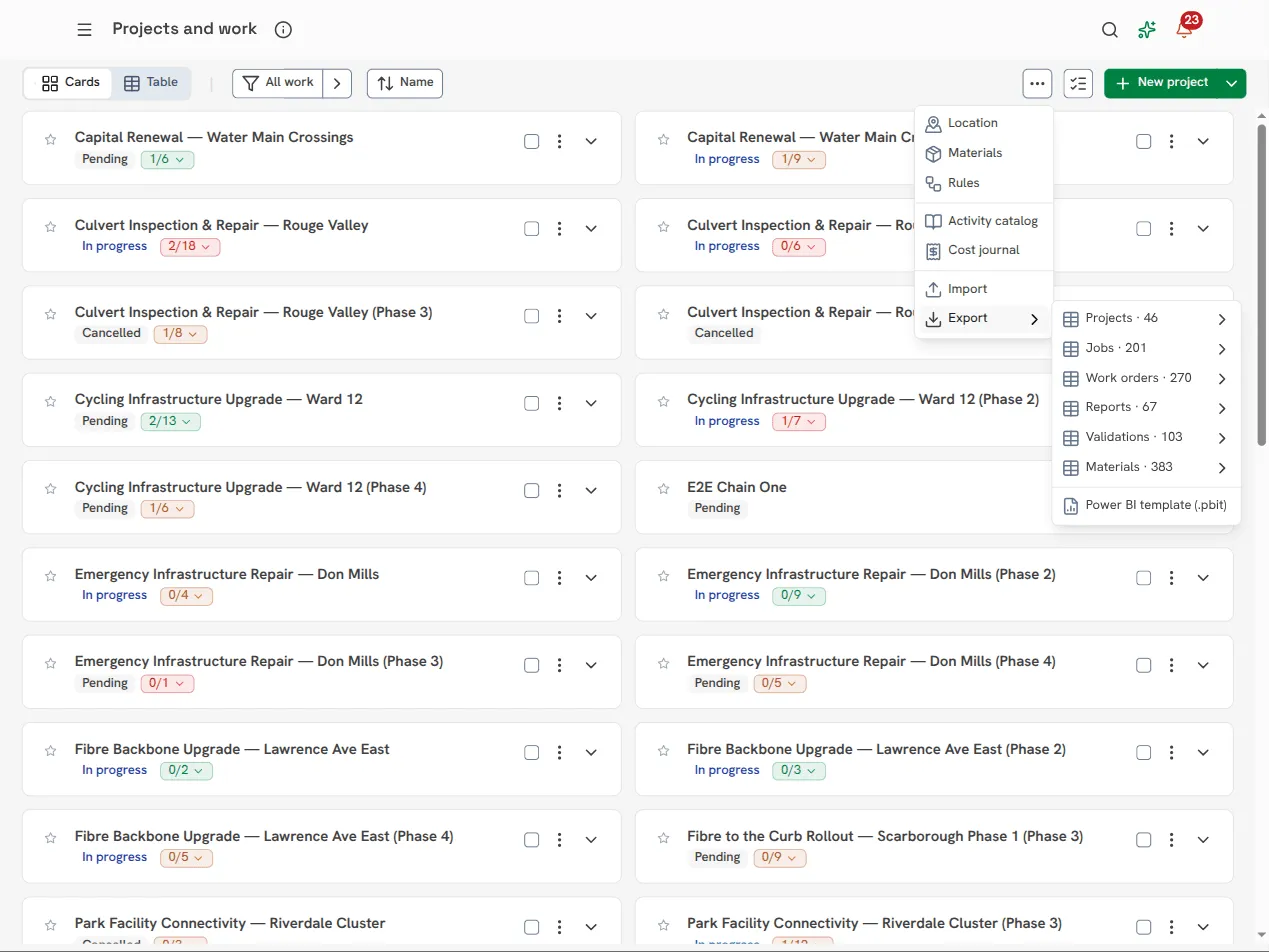This screenshot has width=1269, height=952.
Task: Open Location from the menu
Action: [984, 123]
